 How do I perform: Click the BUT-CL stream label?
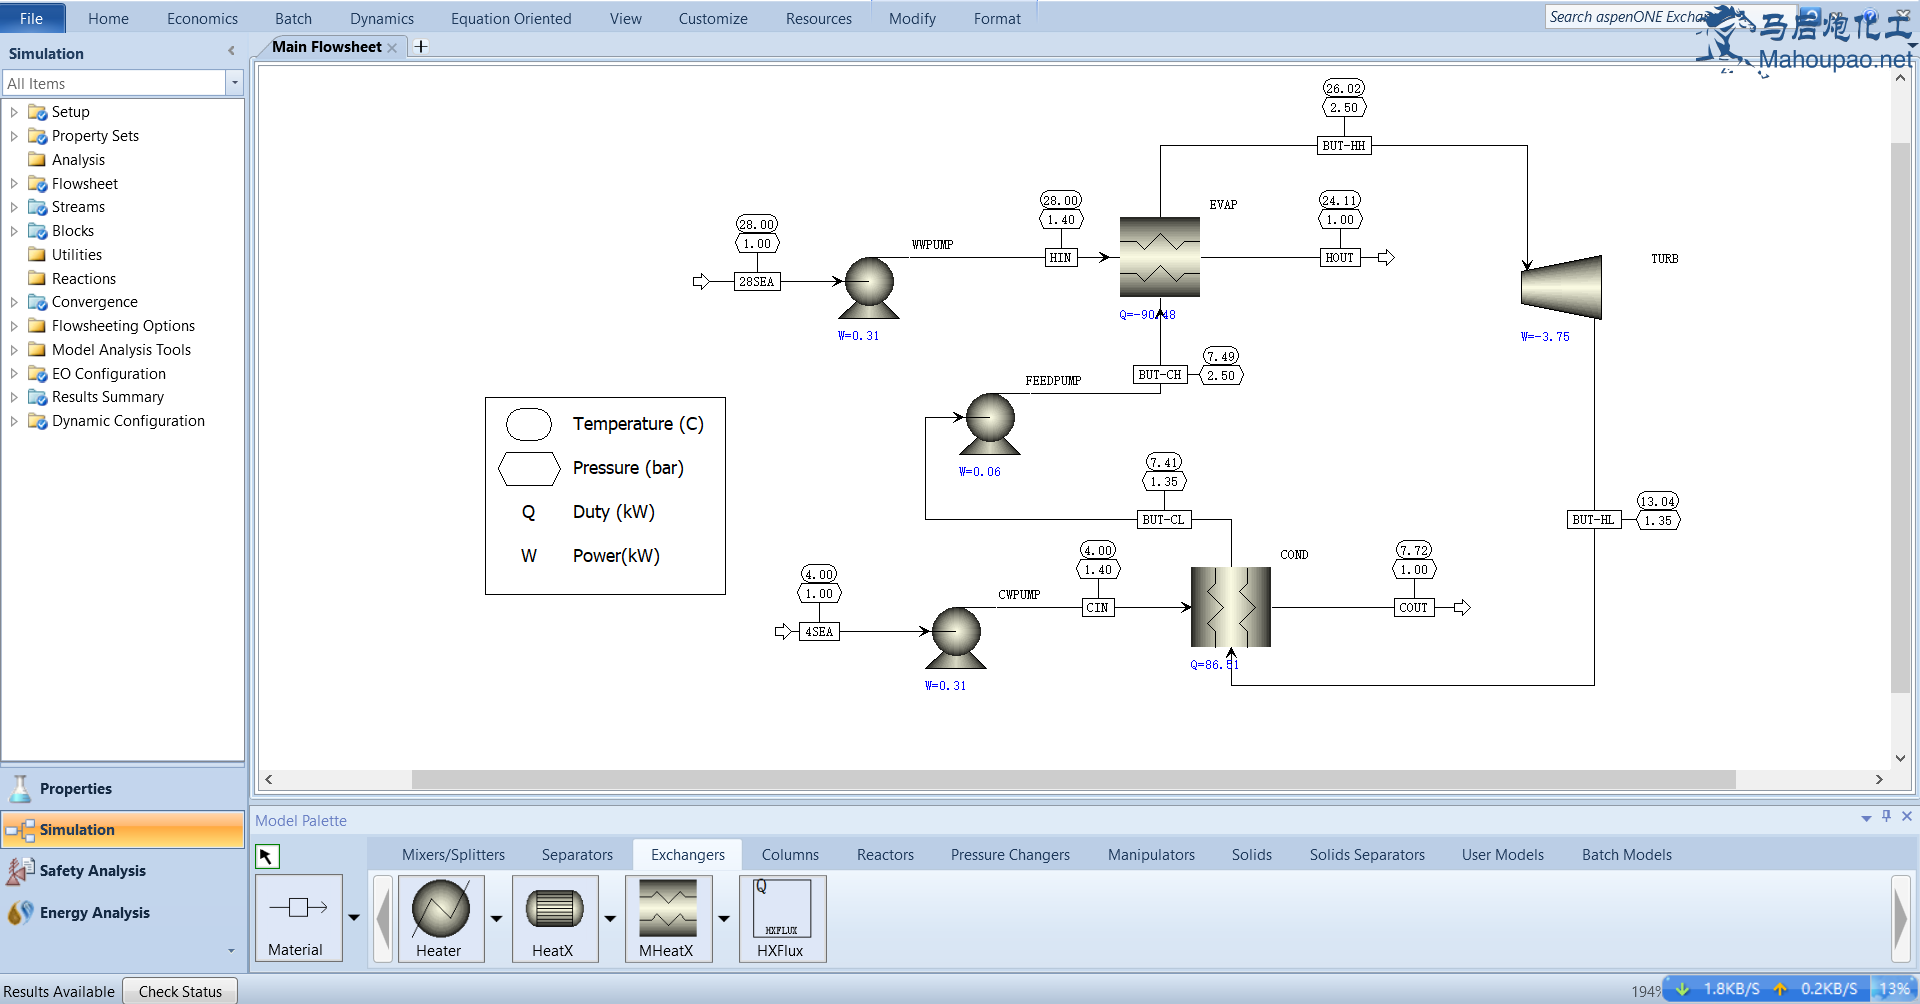click(1163, 519)
